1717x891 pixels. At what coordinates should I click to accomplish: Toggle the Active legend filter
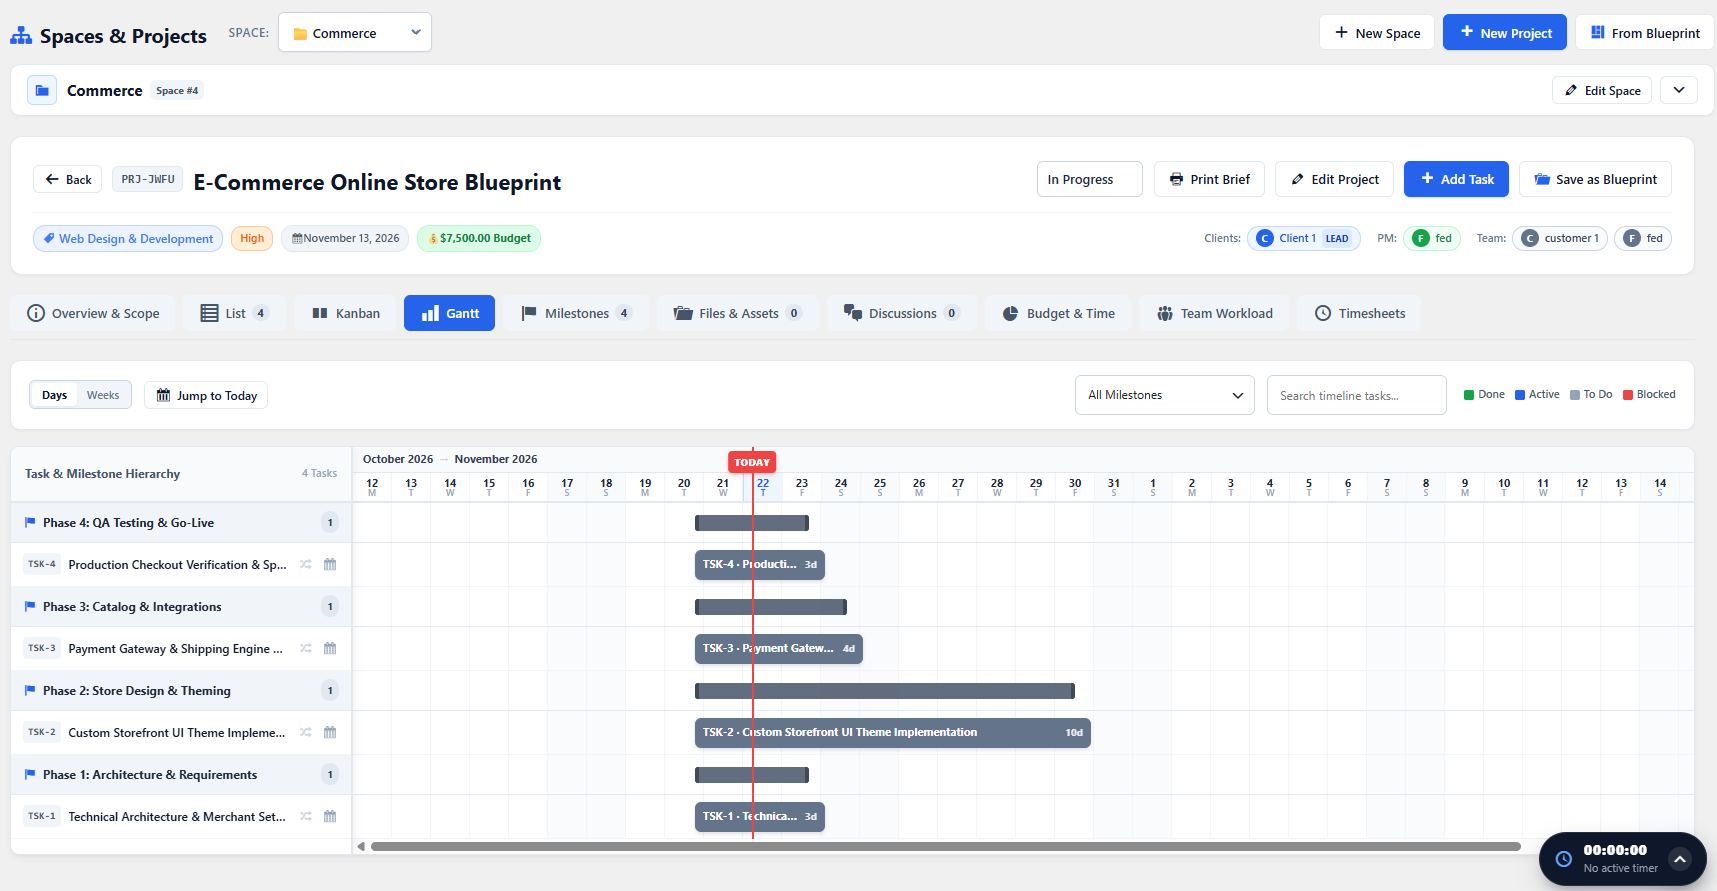pyautogui.click(x=1537, y=394)
